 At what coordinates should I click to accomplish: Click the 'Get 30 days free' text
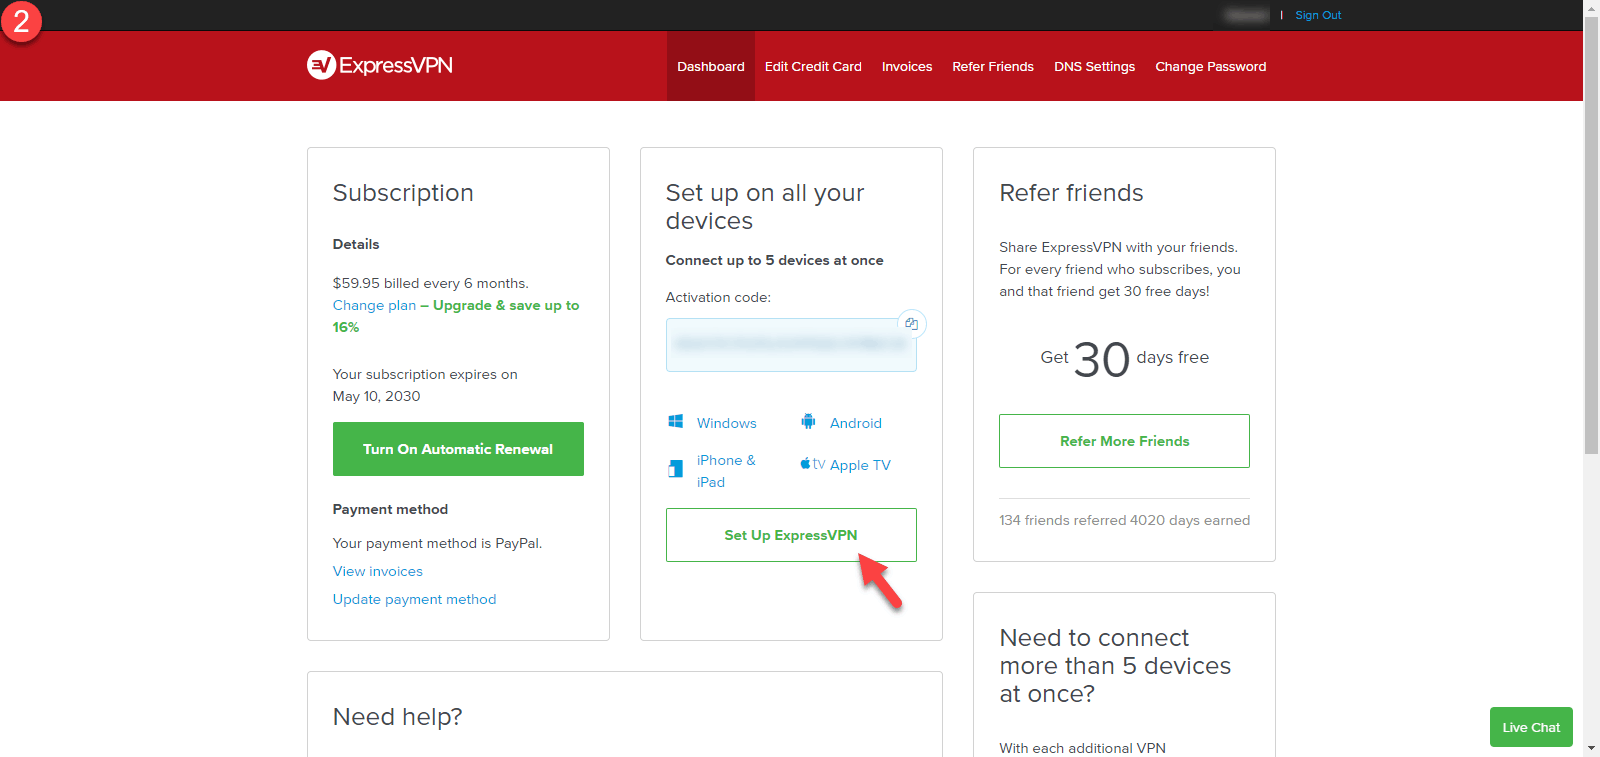[x=1124, y=359]
